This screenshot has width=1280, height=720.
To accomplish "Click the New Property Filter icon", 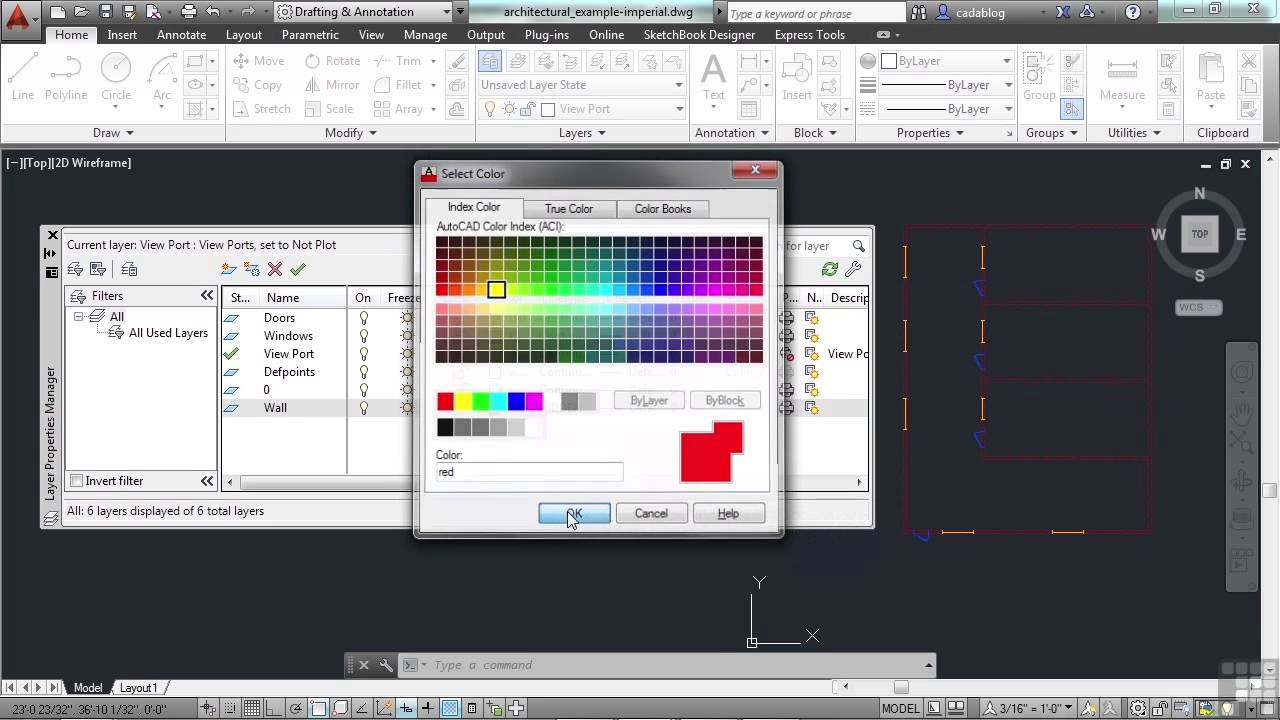I will point(75,269).
